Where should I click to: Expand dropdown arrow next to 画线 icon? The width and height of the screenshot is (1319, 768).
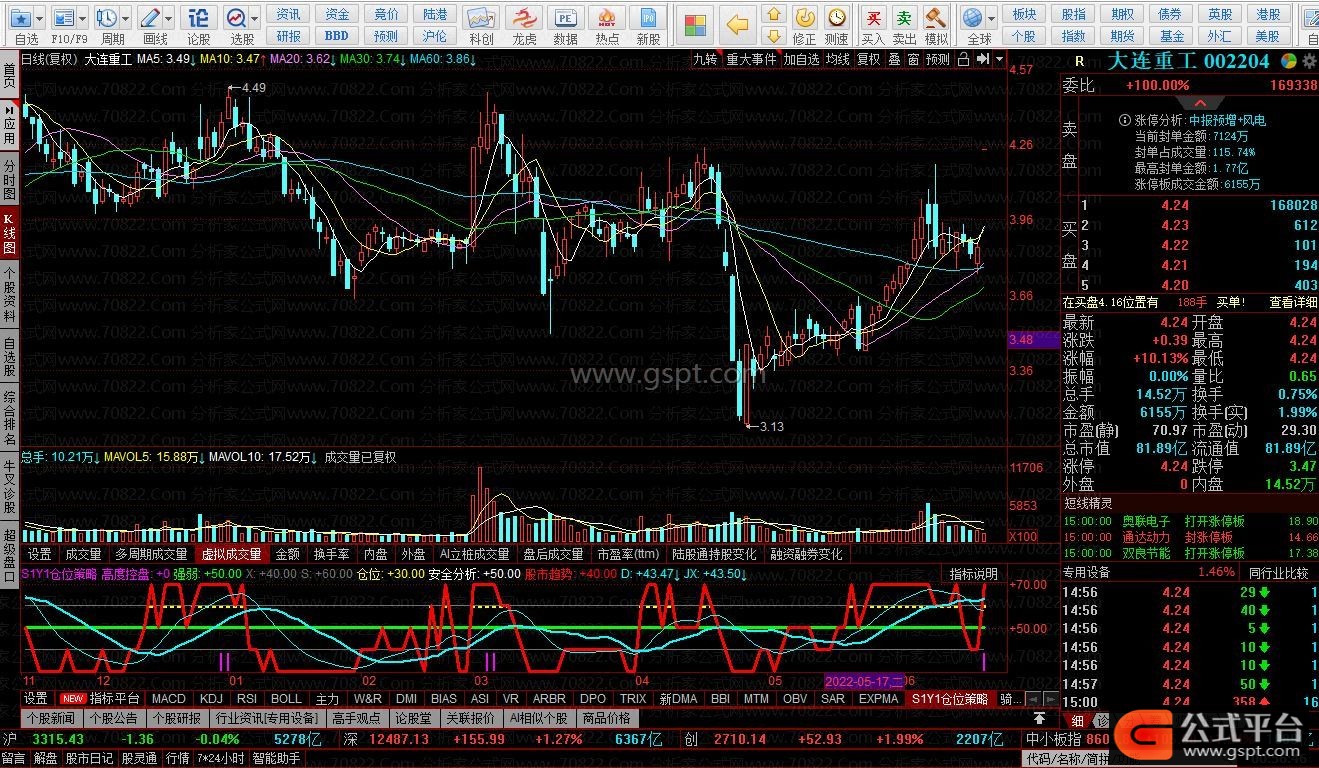point(169,18)
